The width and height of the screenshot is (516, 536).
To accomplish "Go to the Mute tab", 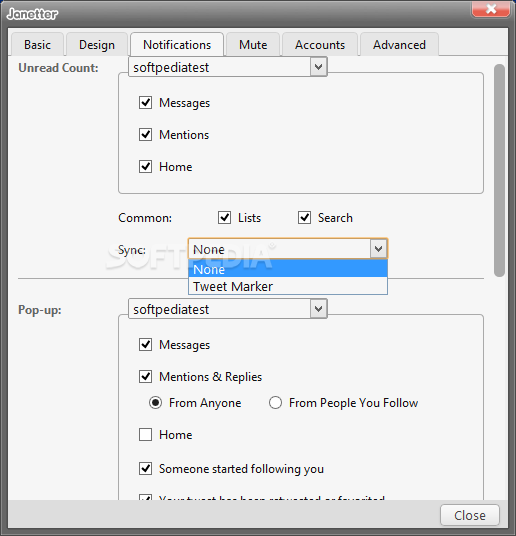I will pyautogui.click(x=253, y=44).
